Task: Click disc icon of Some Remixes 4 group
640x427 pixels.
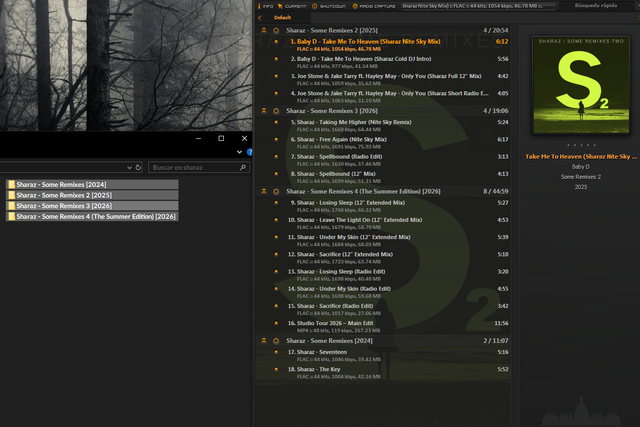Action: point(276,191)
